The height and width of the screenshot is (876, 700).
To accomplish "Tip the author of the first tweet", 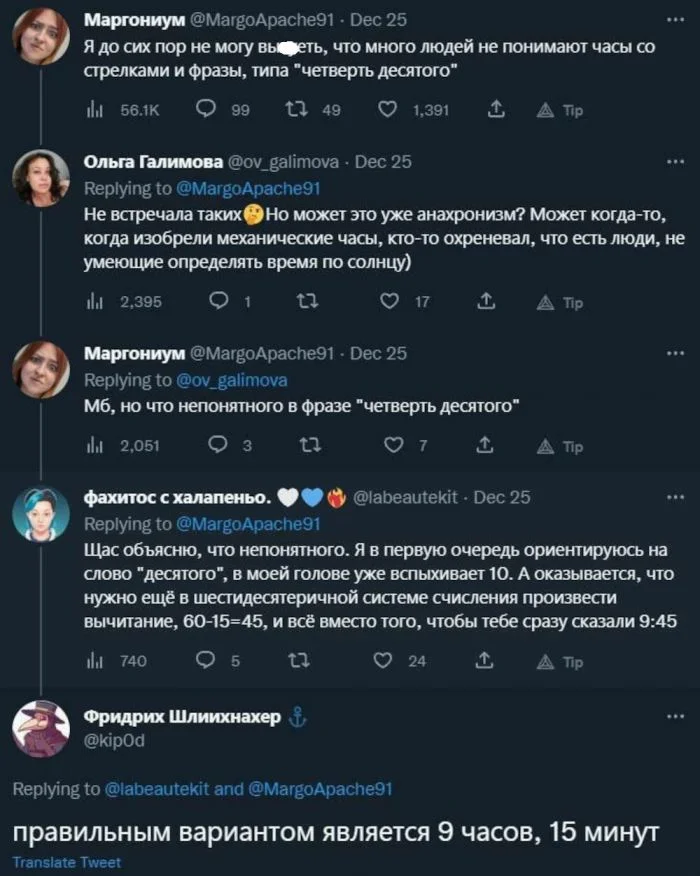I will [560, 111].
